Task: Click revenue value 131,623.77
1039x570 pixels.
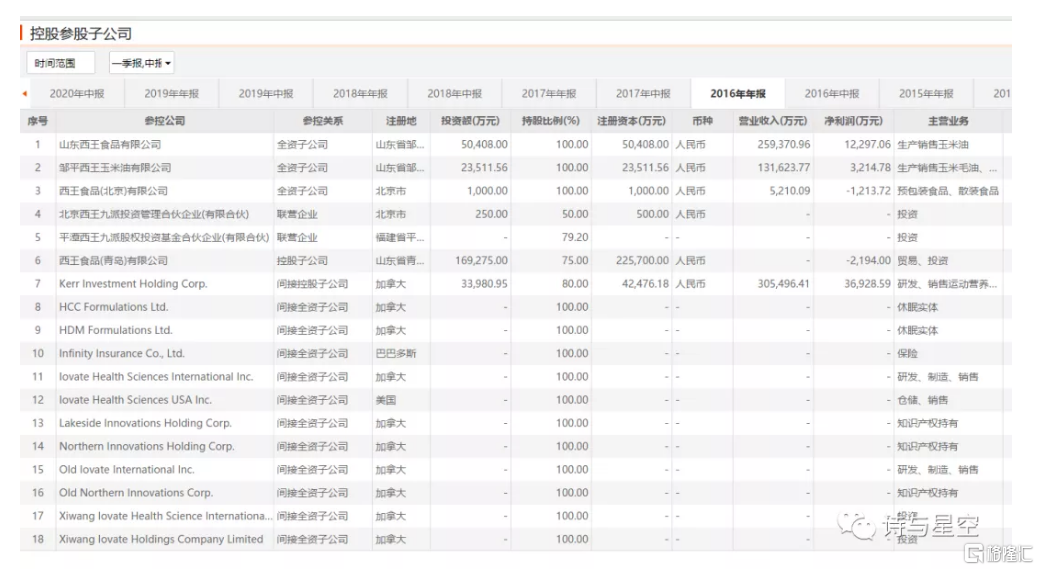Action: tap(783, 168)
